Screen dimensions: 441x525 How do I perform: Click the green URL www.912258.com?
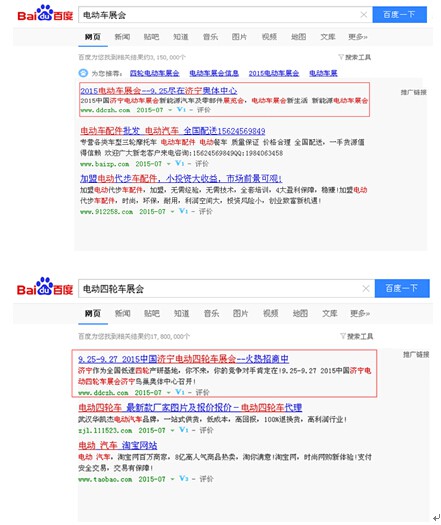(x=106, y=212)
